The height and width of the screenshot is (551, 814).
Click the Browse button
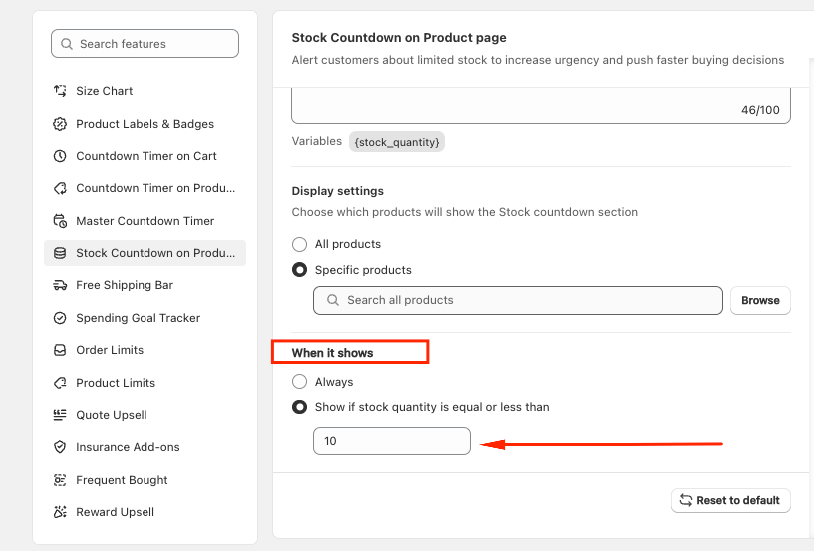(760, 300)
